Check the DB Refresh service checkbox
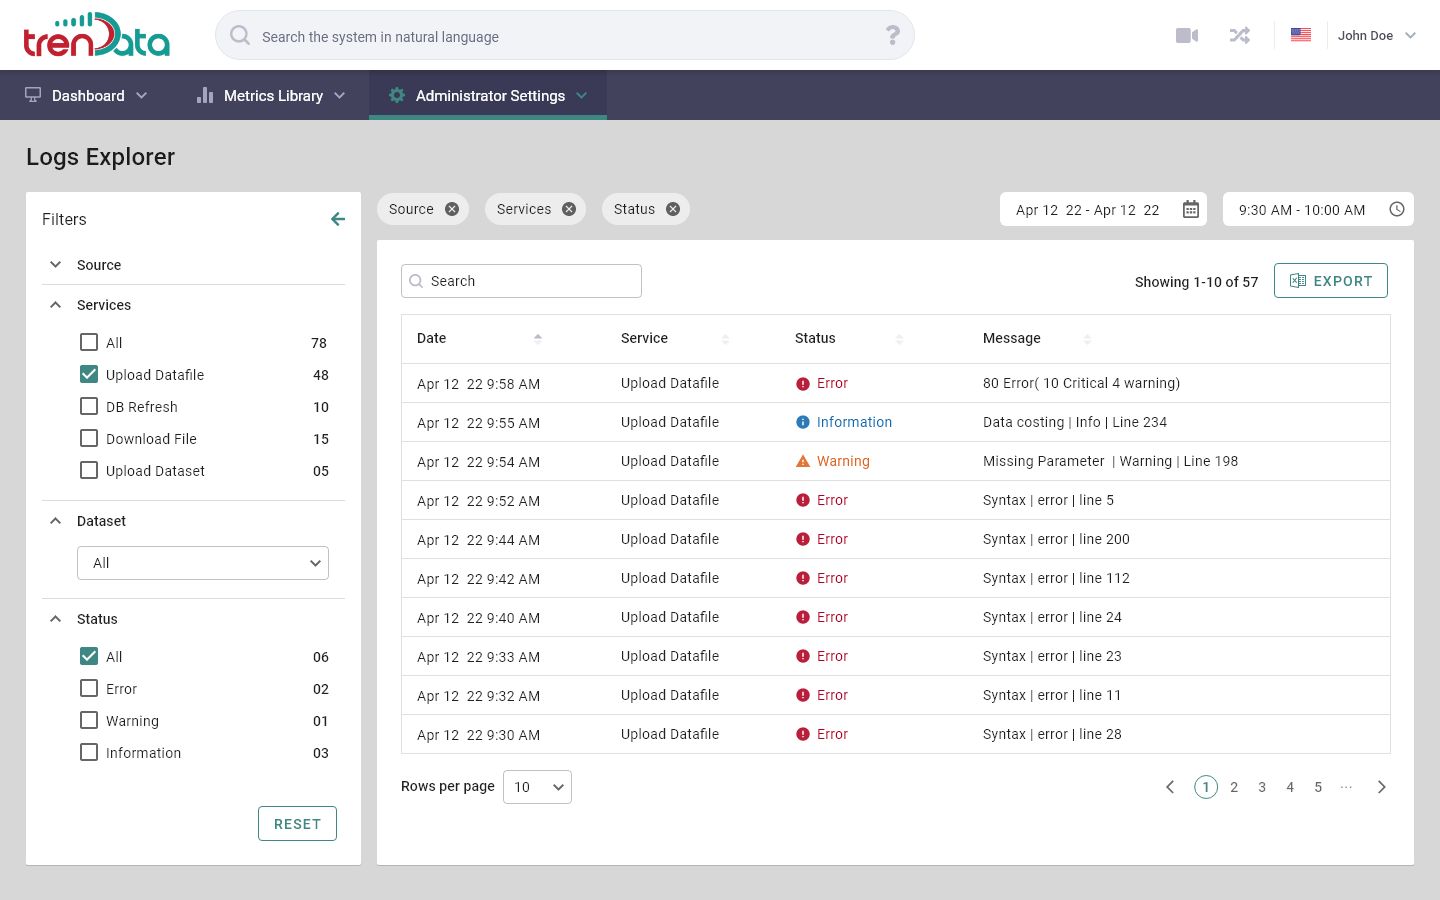1440x900 pixels. coord(89,406)
